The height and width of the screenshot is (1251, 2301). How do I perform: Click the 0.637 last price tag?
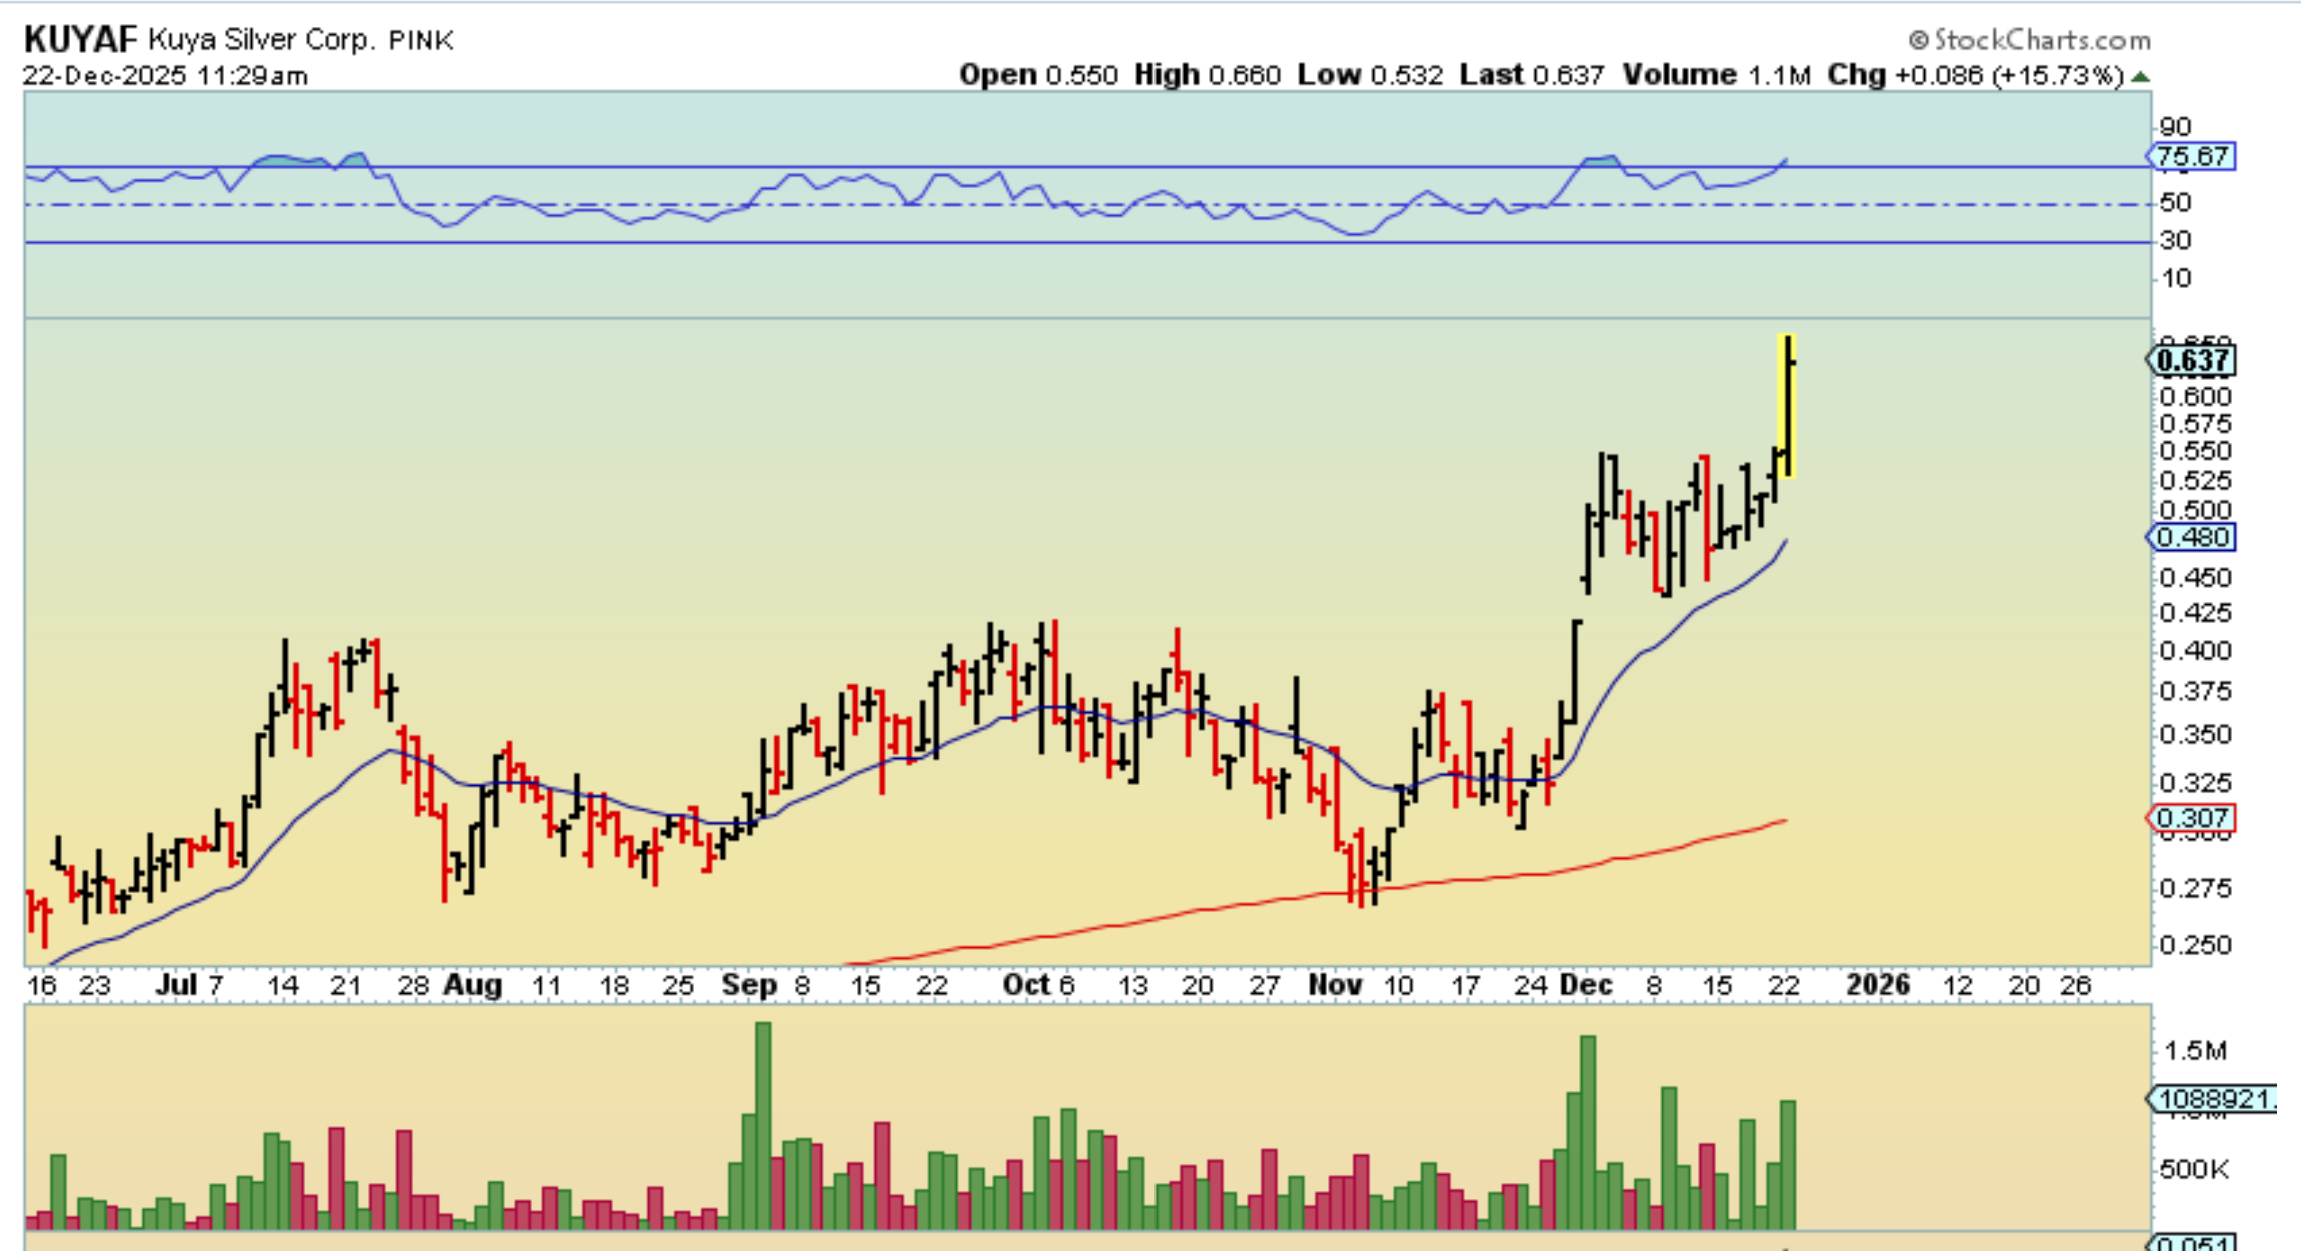coord(2192,361)
